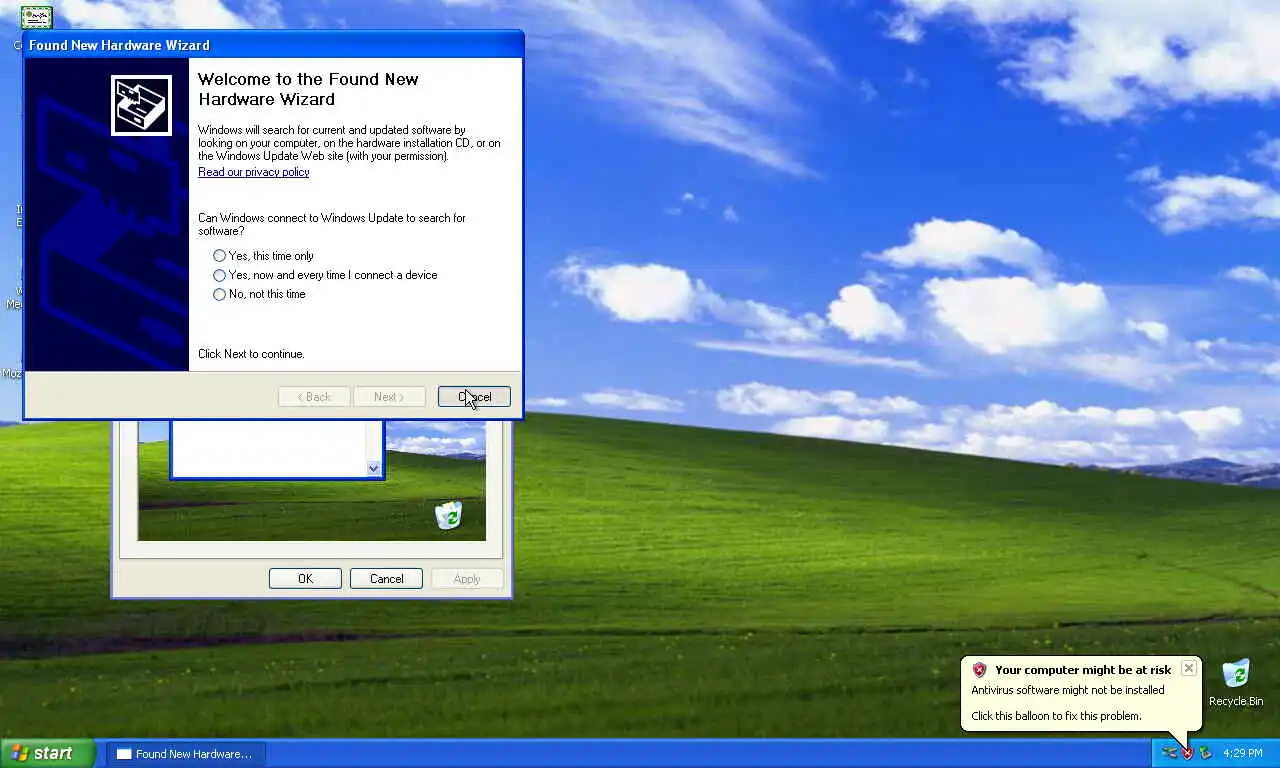Open the 'Read our privacy policy' link

click(253, 172)
